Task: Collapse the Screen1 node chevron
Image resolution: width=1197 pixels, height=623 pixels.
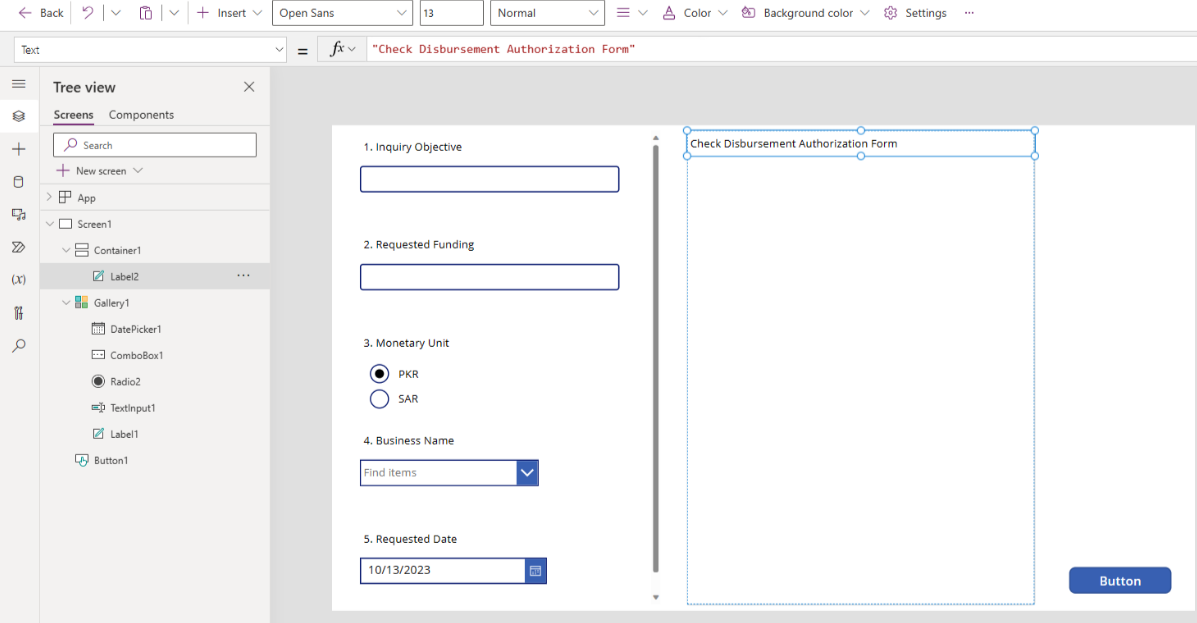Action: pyautogui.click(x=50, y=224)
